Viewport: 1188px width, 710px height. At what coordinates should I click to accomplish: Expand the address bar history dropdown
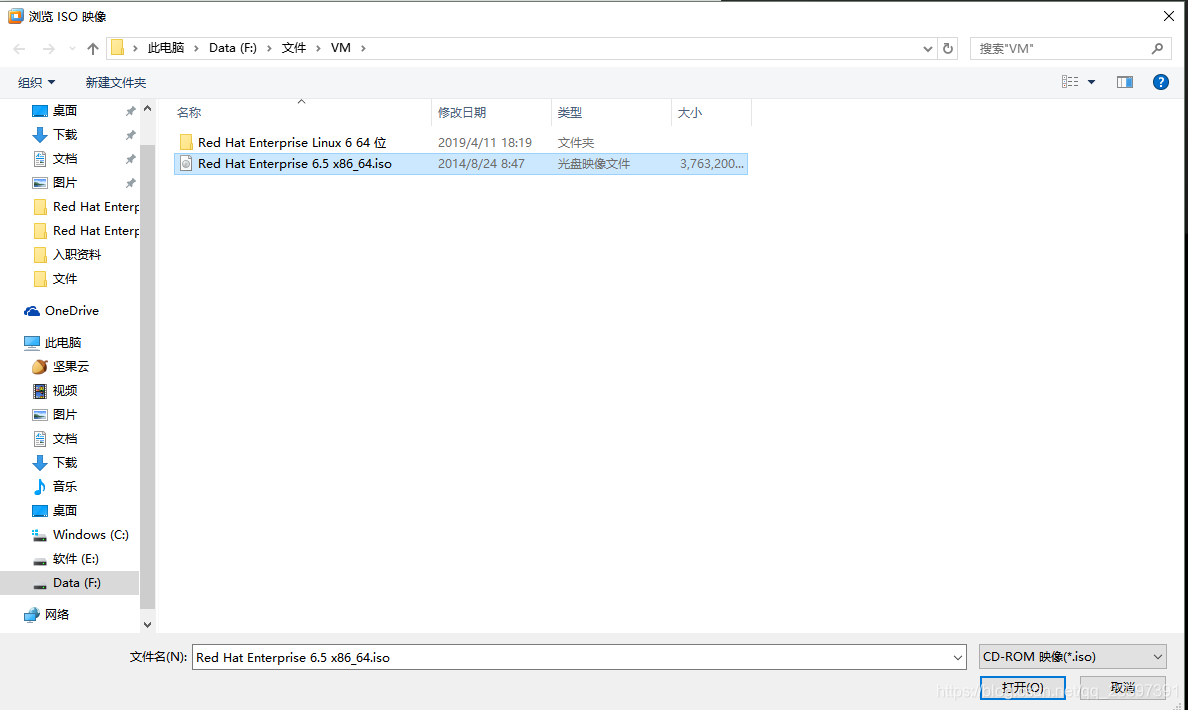[927, 48]
